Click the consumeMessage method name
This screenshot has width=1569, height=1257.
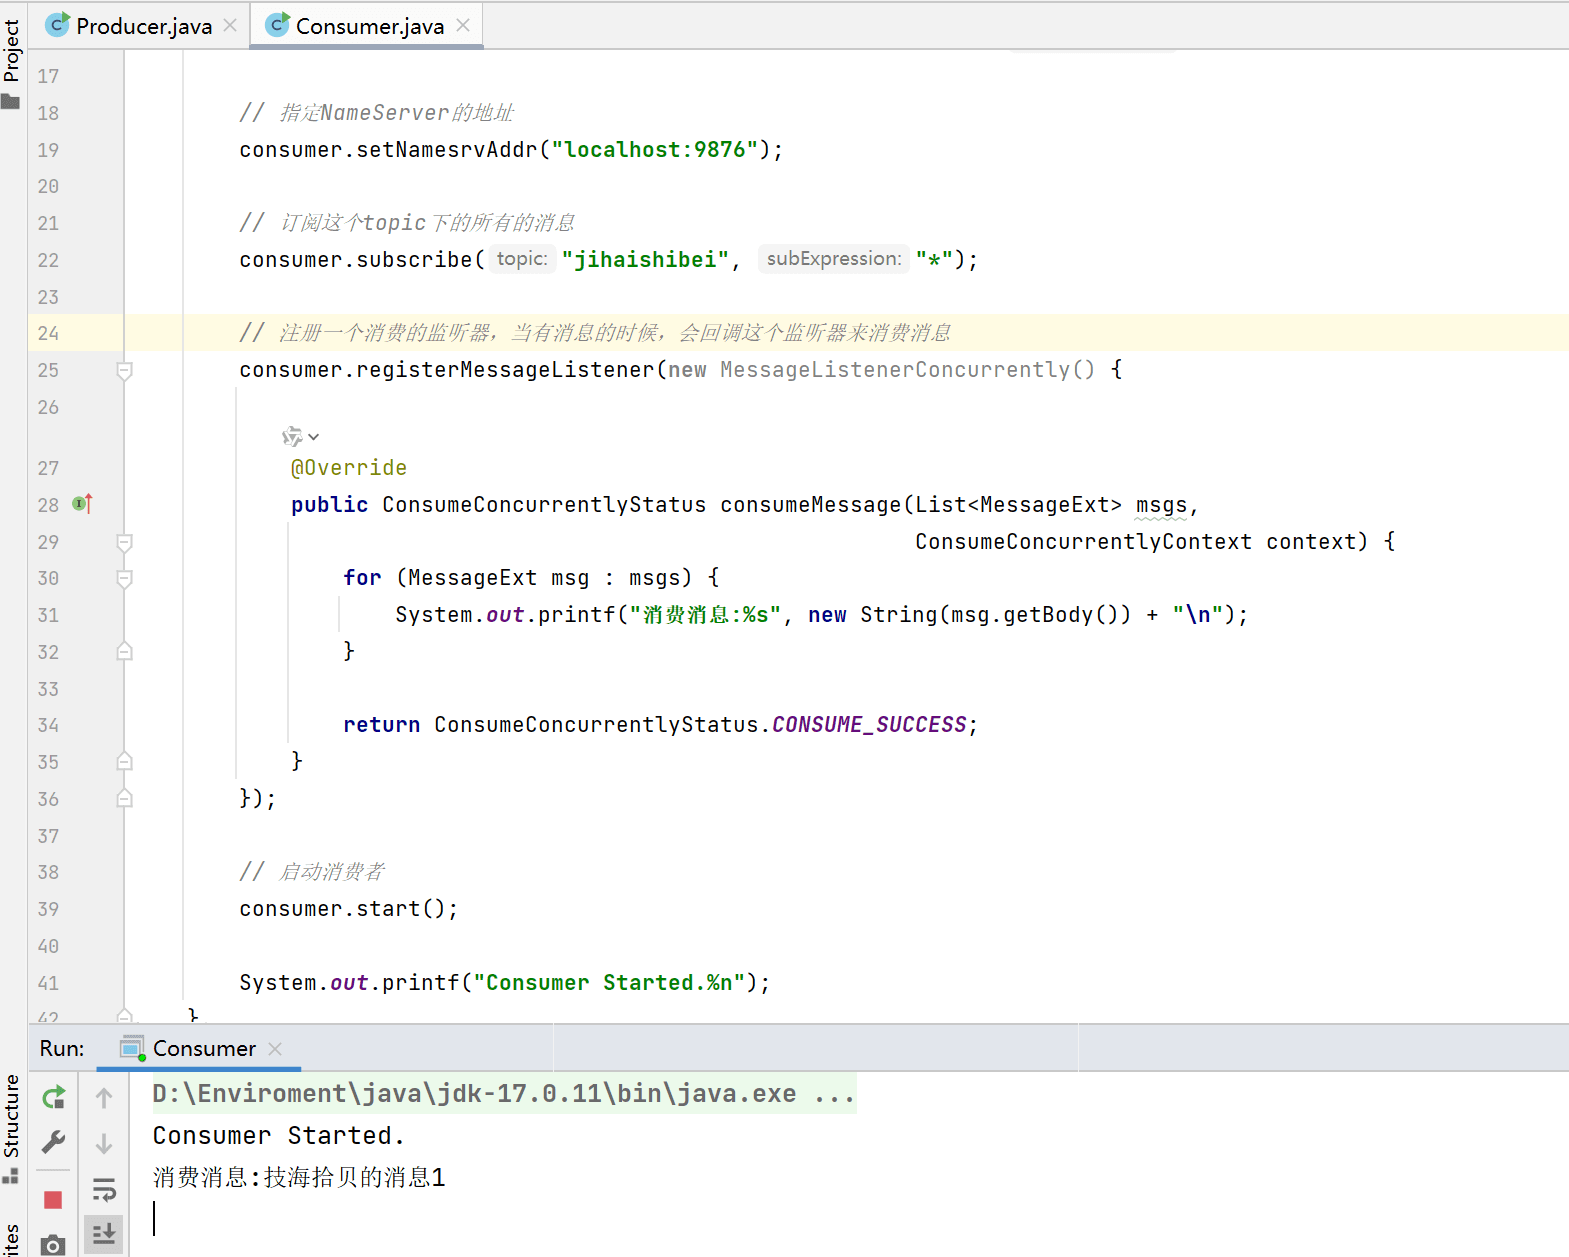click(810, 504)
